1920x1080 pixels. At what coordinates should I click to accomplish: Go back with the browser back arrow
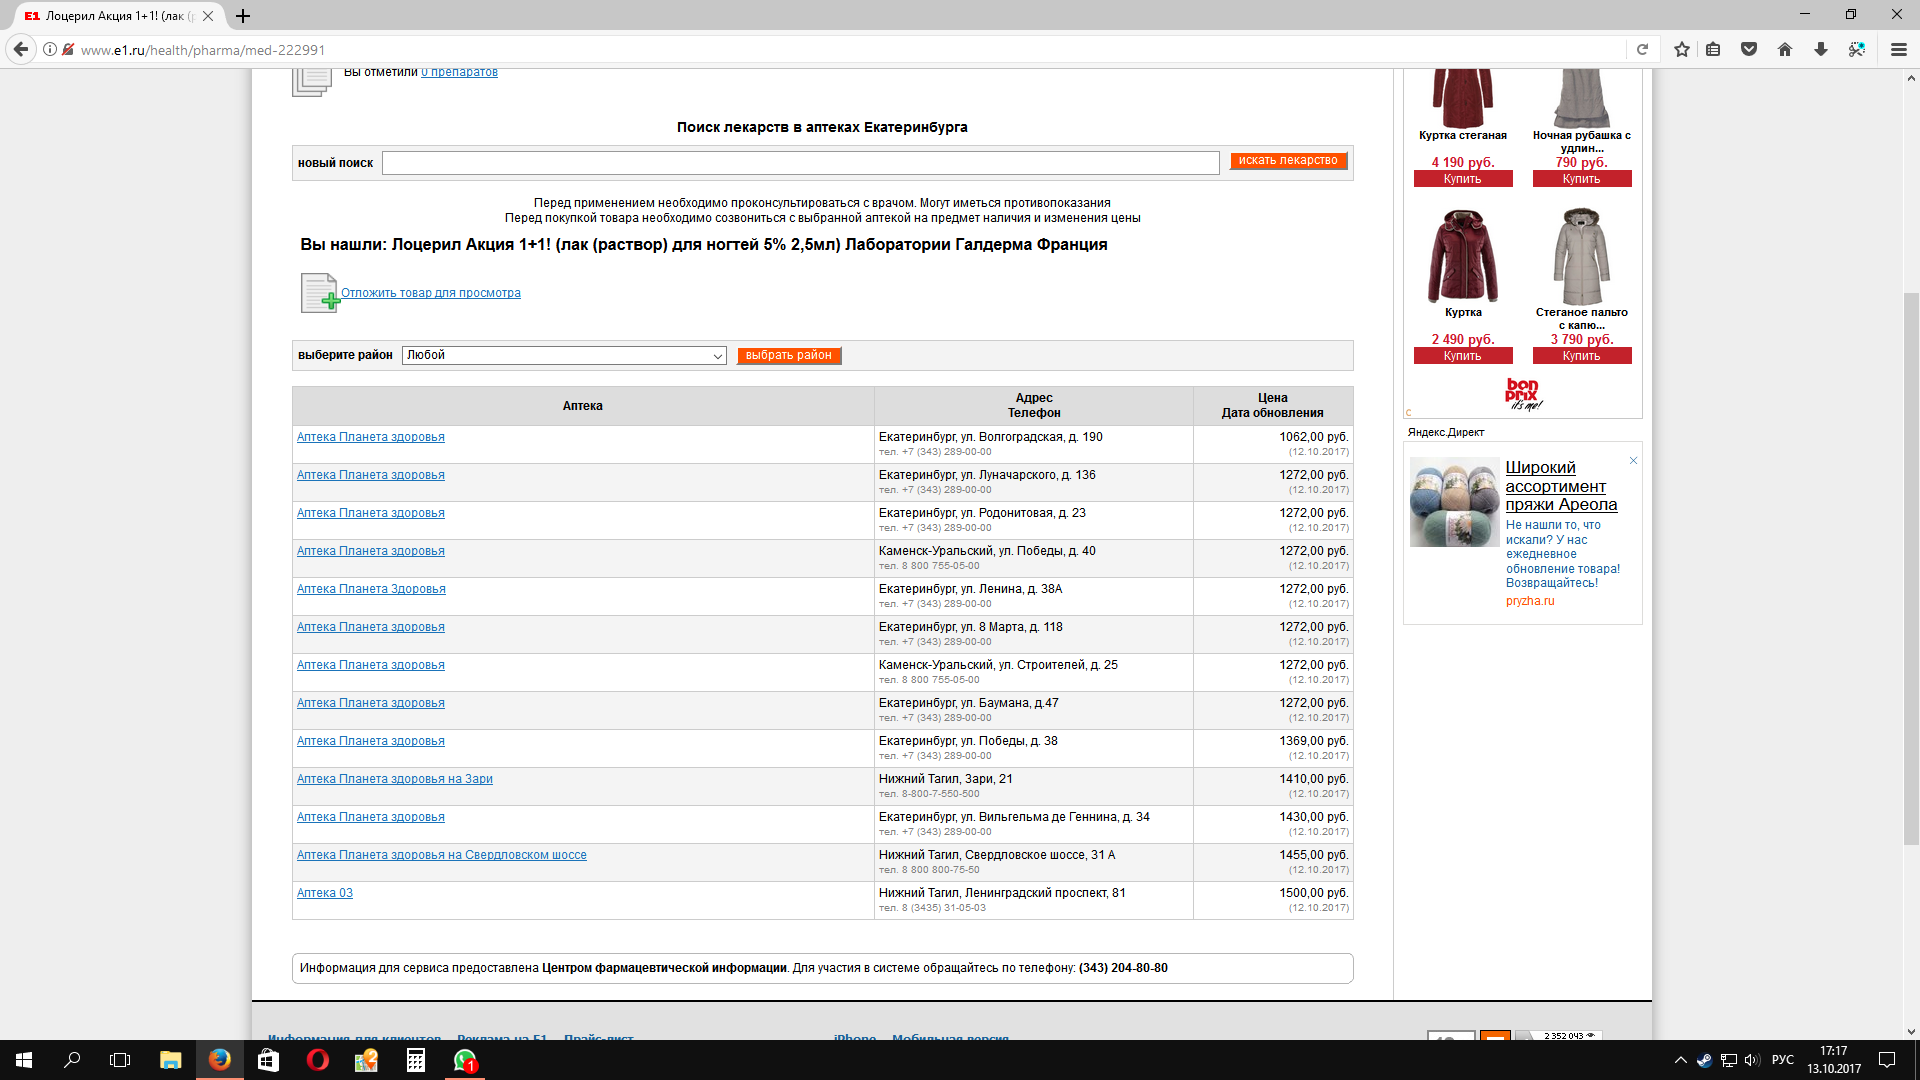[21, 49]
